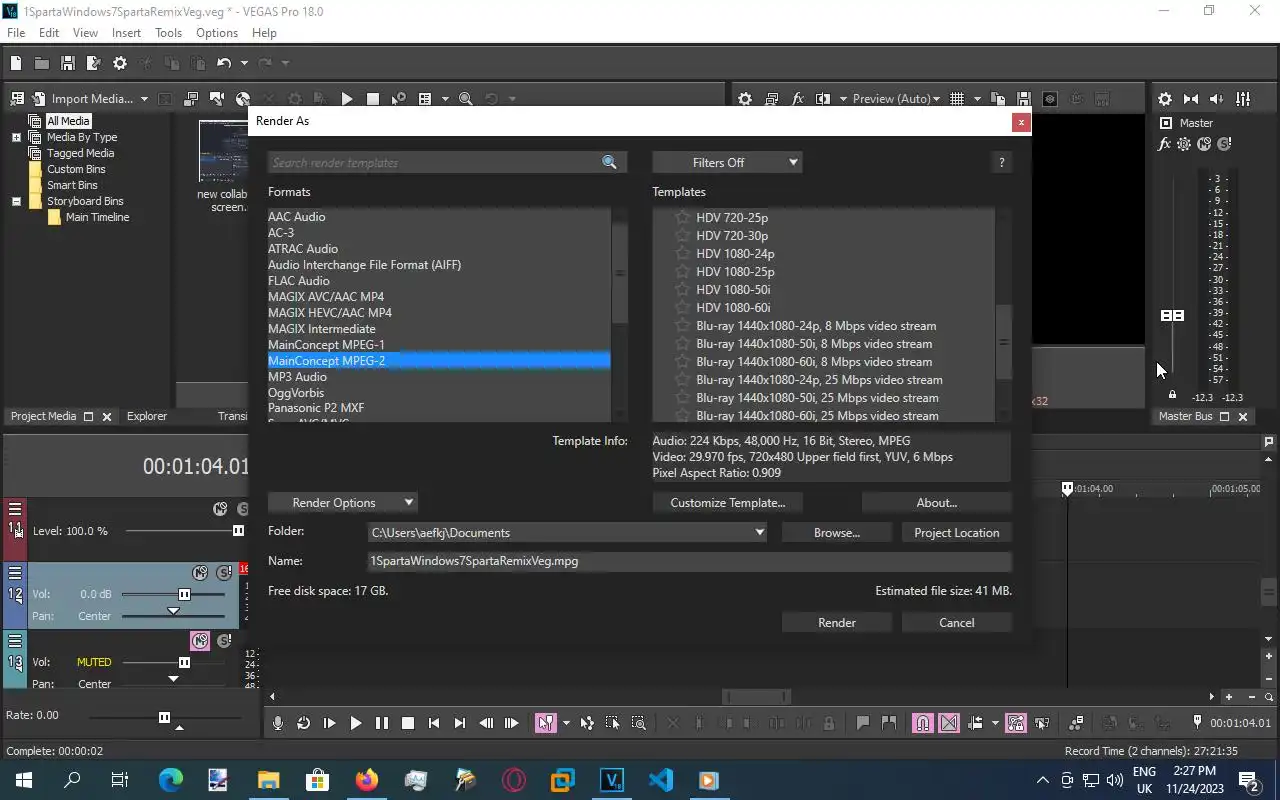Pause playback in transport bar
1280x800 pixels.
(x=382, y=723)
